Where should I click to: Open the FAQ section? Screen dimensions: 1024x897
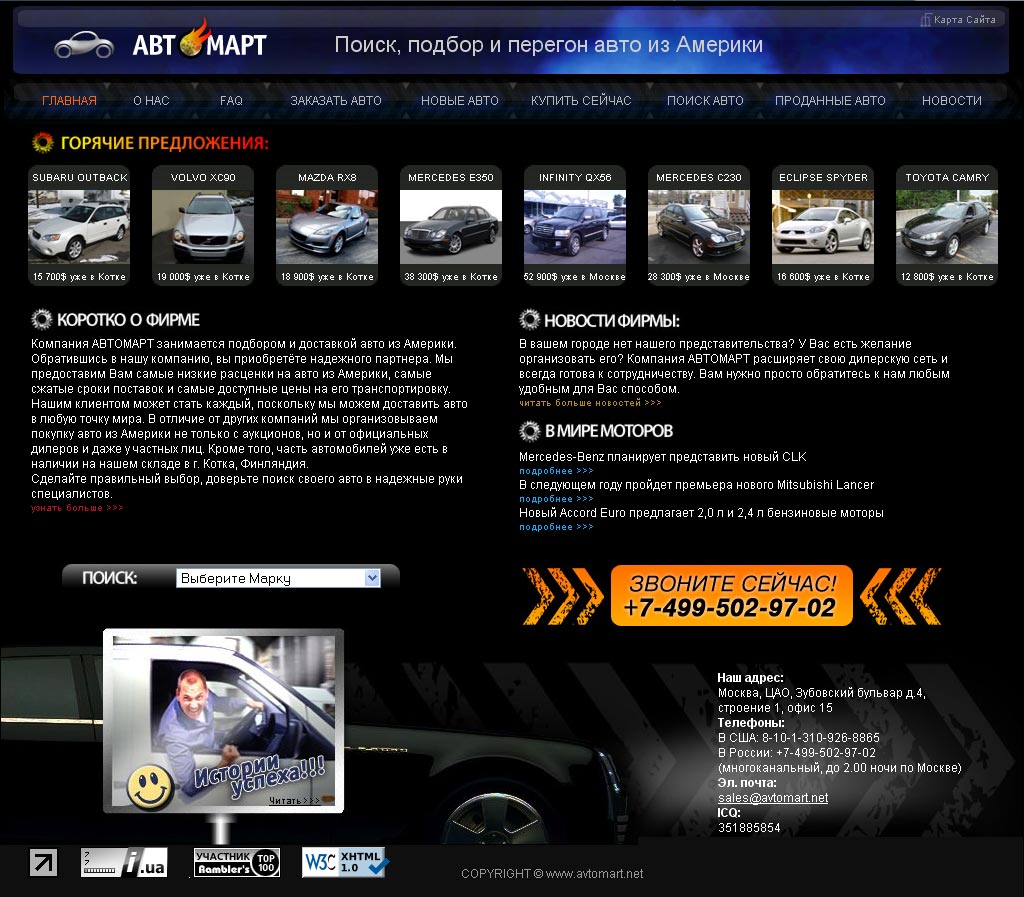pos(231,100)
